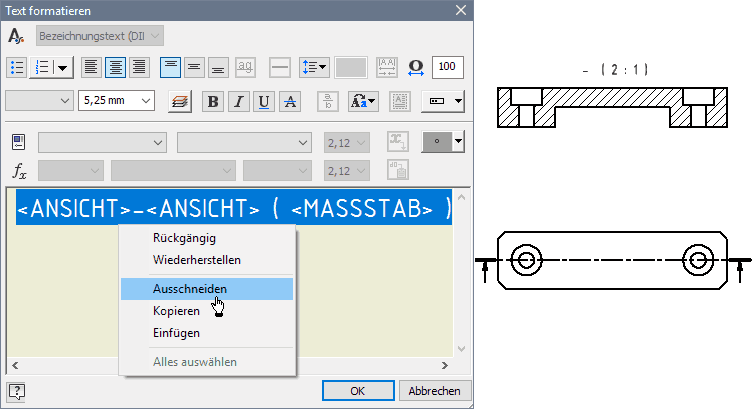Apply strikethrough to selected text

(x=290, y=100)
